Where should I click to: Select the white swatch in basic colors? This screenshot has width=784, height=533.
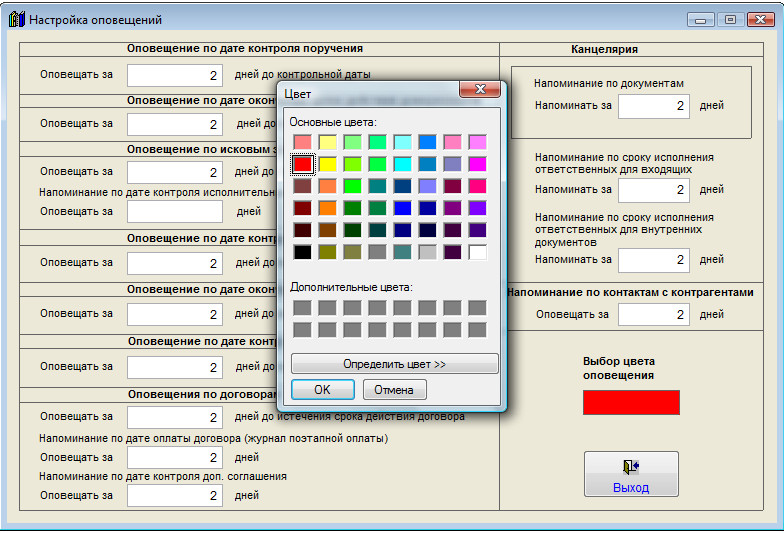pos(477,252)
